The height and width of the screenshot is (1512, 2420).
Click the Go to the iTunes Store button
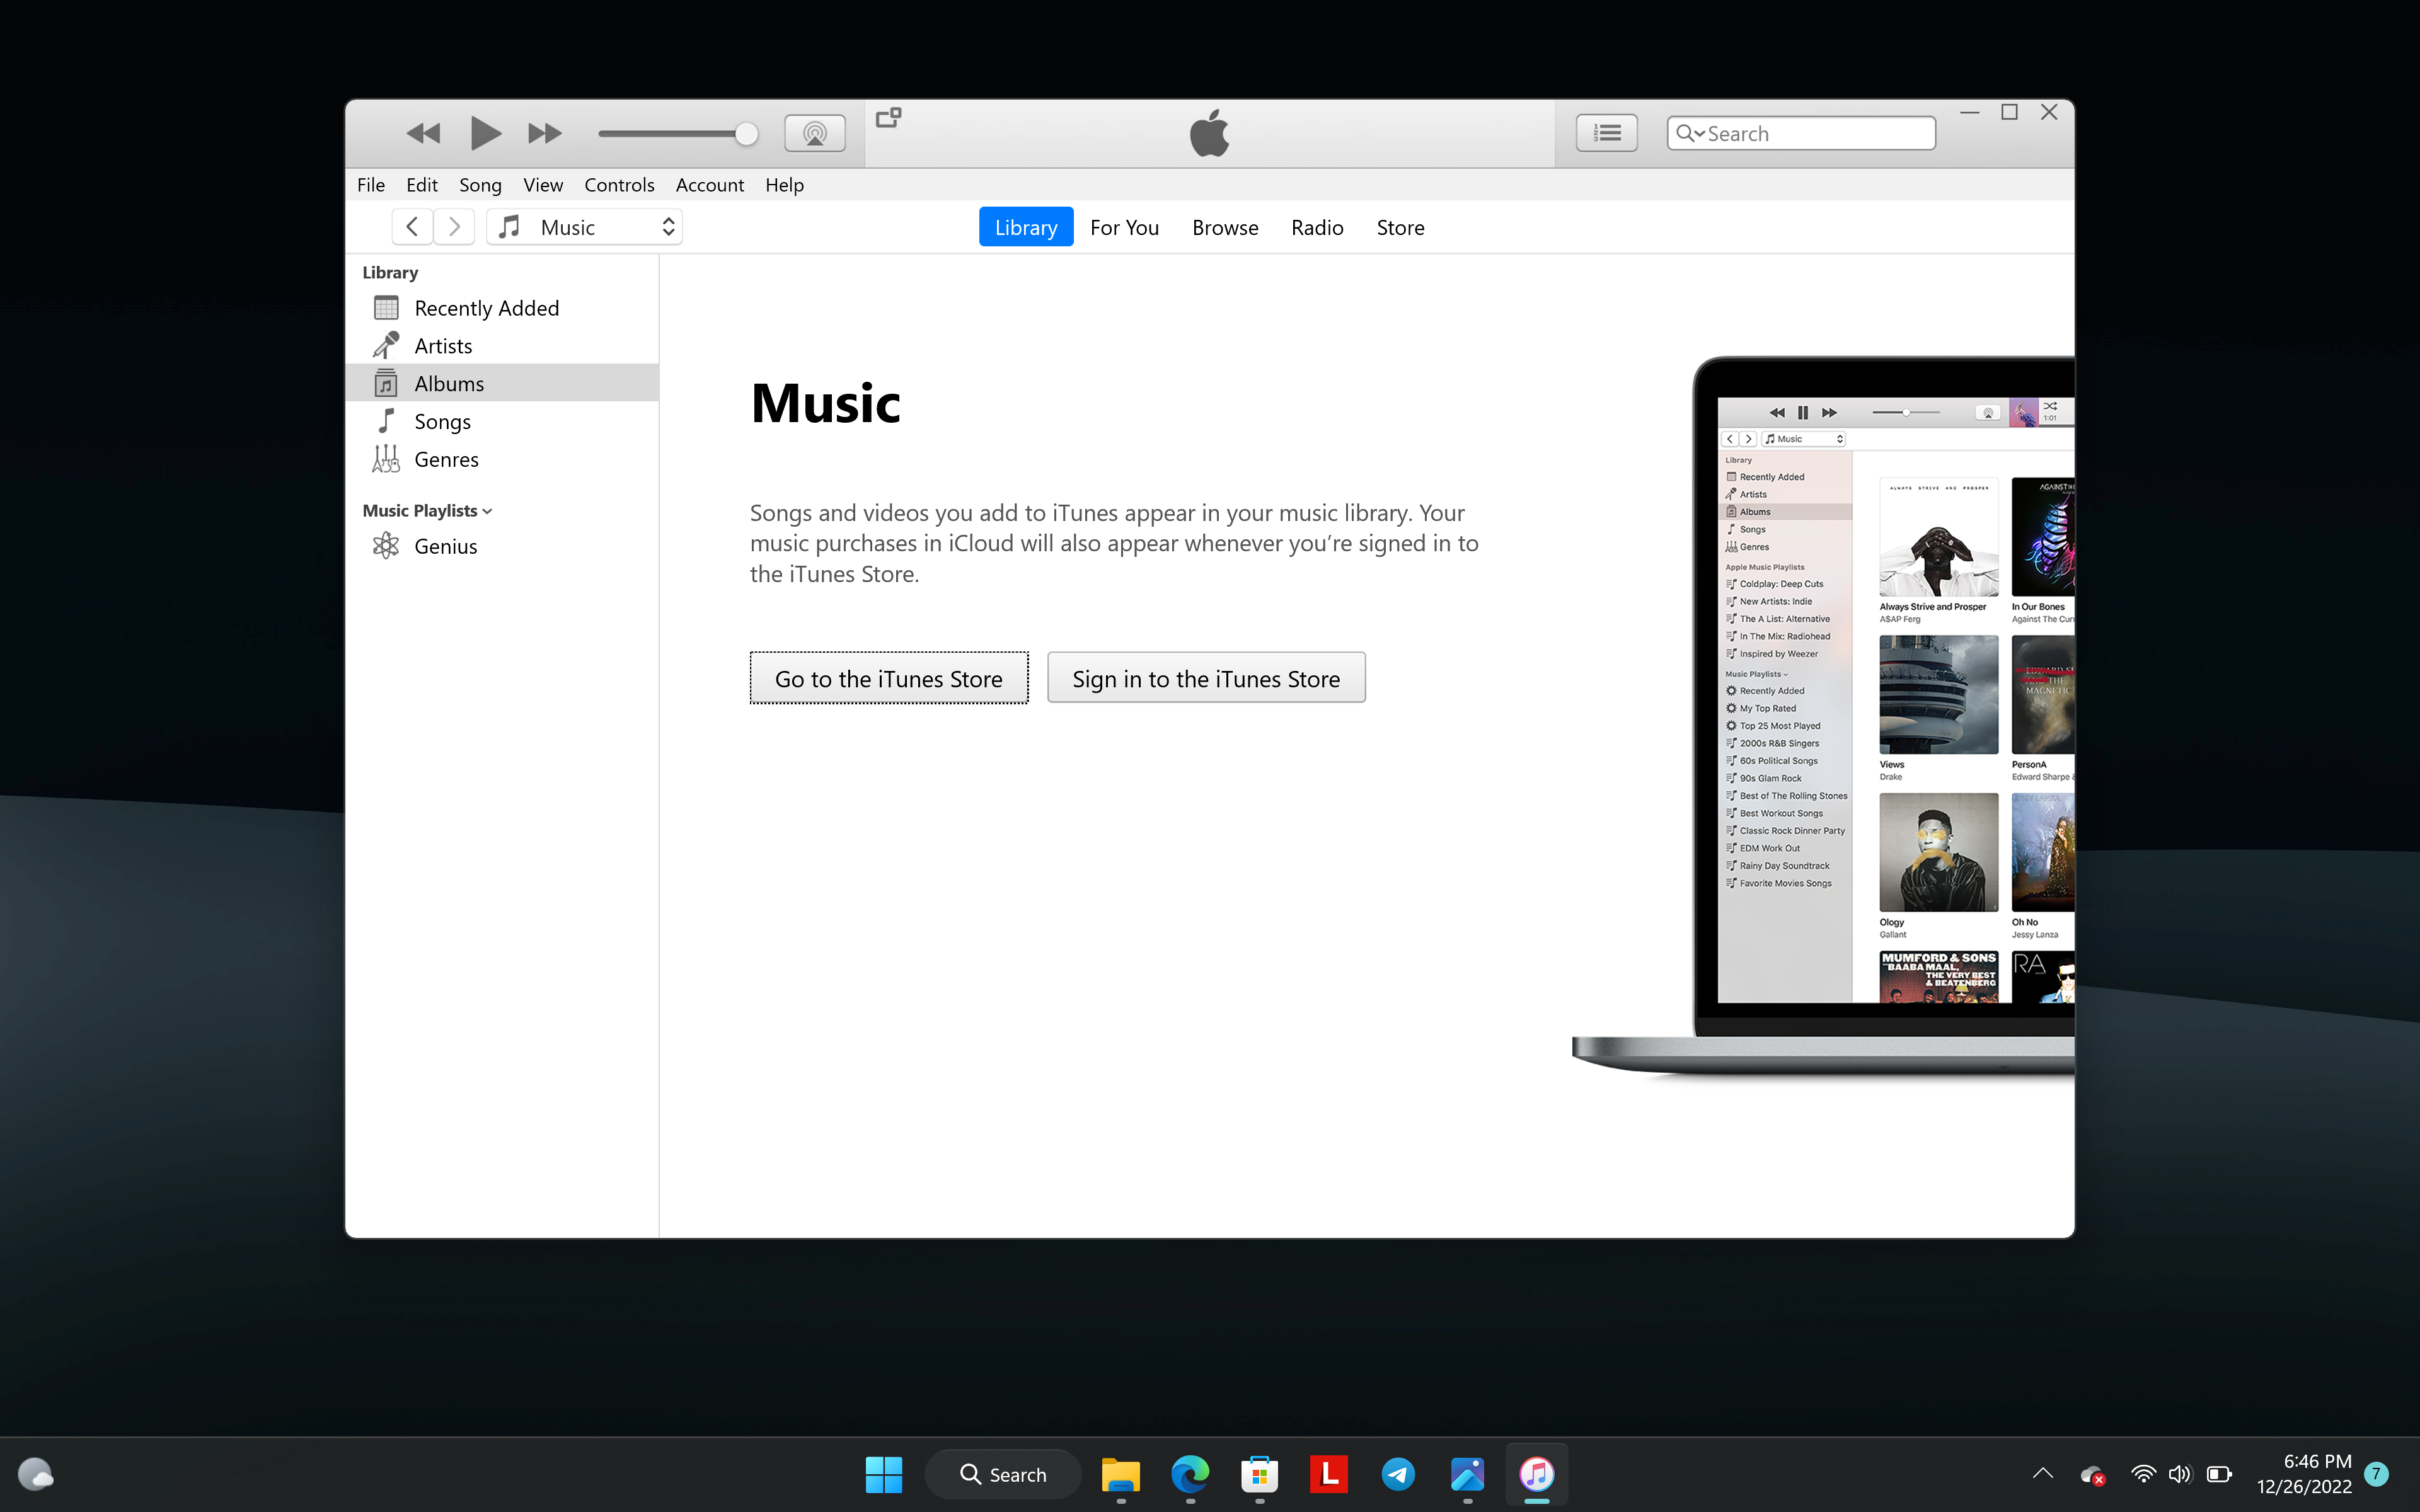[x=889, y=678]
